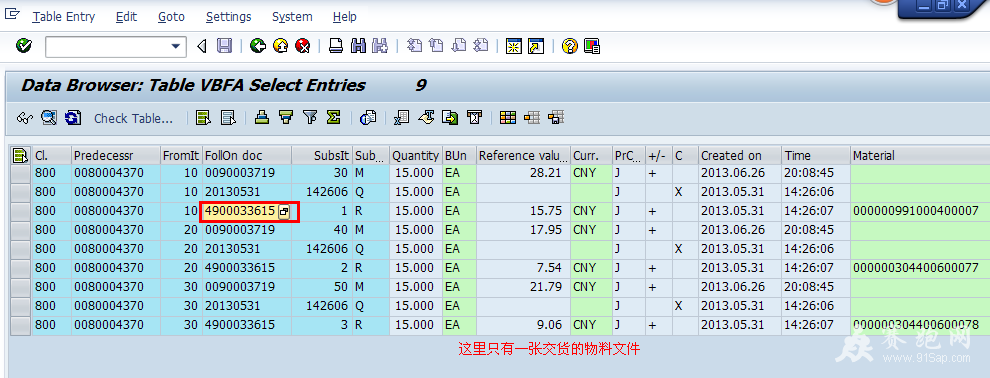Click the reference value 9.06 cell
This screenshot has height=378, width=990.
(523, 325)
